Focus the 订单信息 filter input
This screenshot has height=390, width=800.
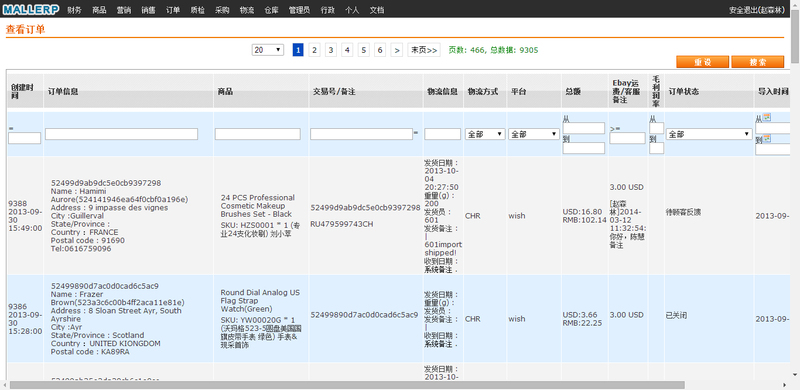[x=121, y=134]
